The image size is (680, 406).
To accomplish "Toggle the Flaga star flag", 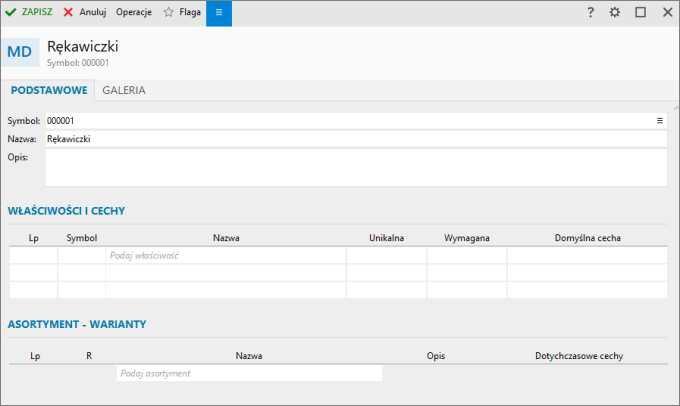I will (181, 12).
